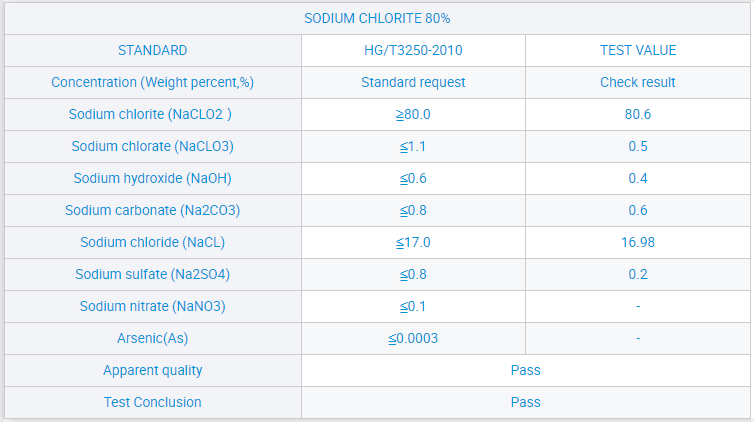Select the Sodium sulfate (Na2SO4) label
754x422 pixels.
click(x=152, y=274)
